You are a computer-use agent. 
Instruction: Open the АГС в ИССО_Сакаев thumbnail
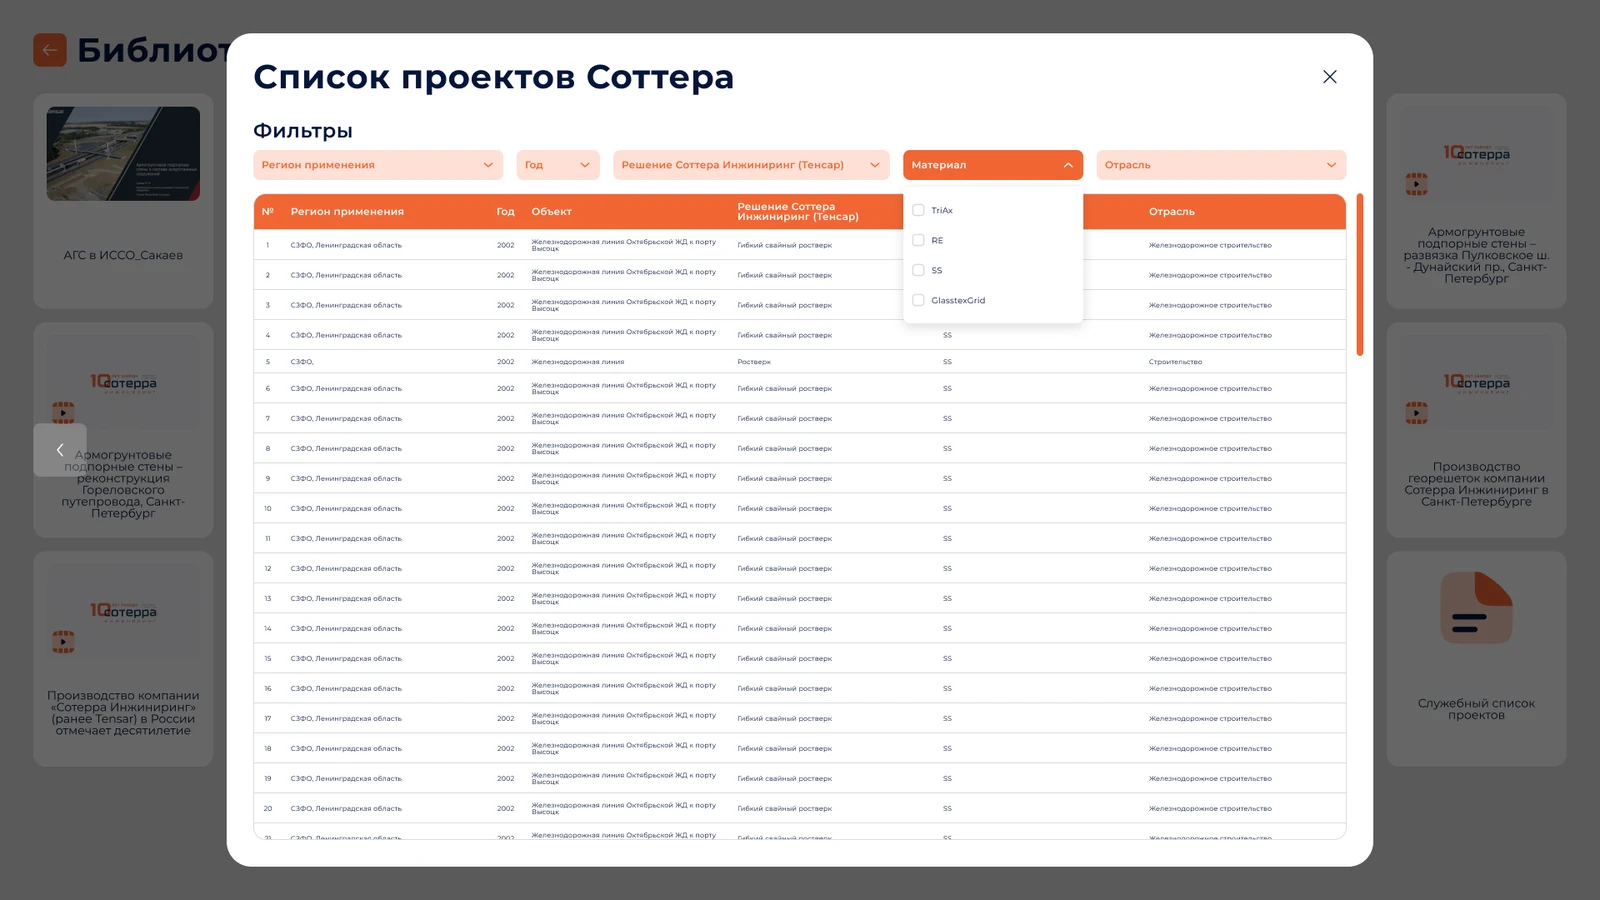123,154
